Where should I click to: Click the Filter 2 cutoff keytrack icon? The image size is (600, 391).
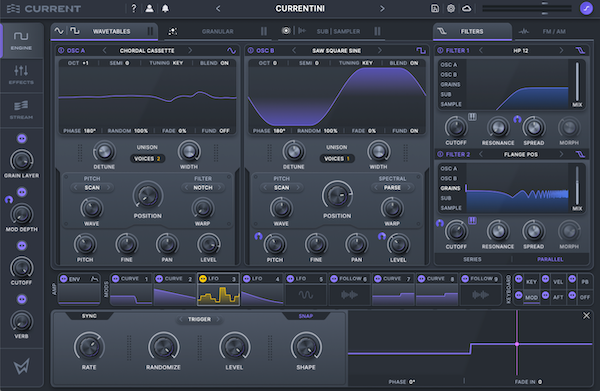[472, 221]
